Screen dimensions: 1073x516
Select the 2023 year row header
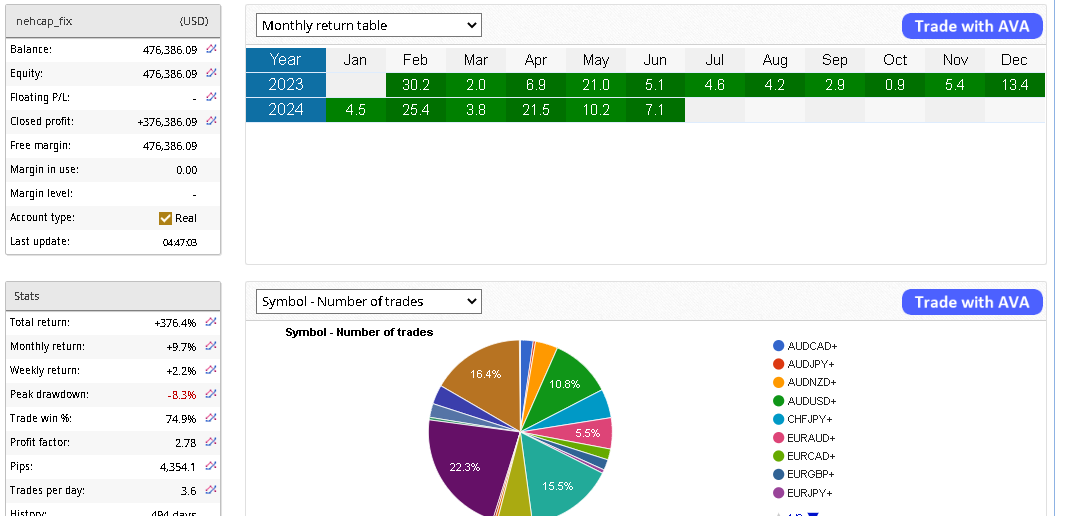(x=285, y=85)
